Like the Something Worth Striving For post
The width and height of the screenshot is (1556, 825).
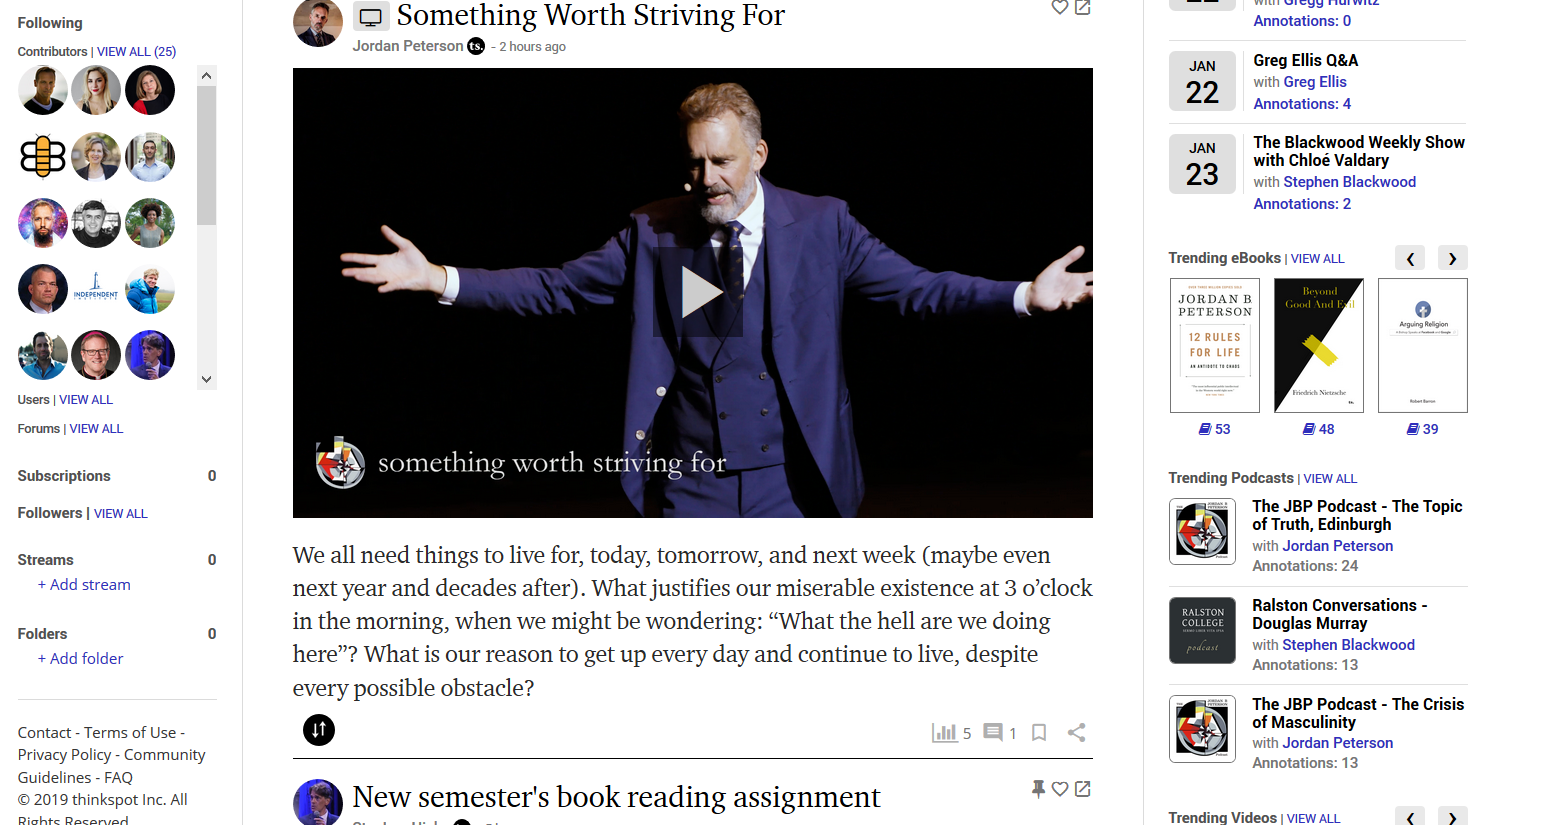[1060, 7]
